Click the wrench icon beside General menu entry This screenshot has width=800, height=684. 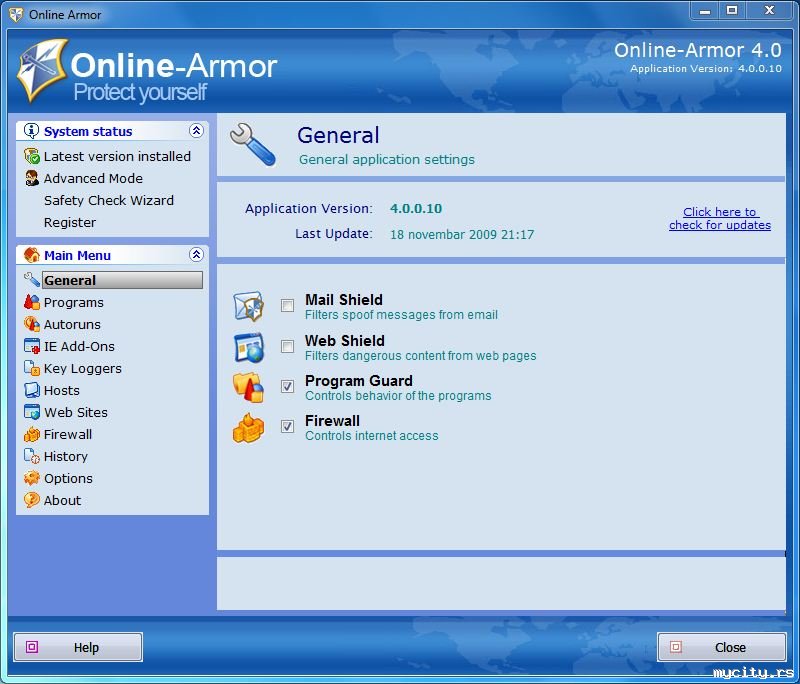pyautogui.click(x=32, y=280)
